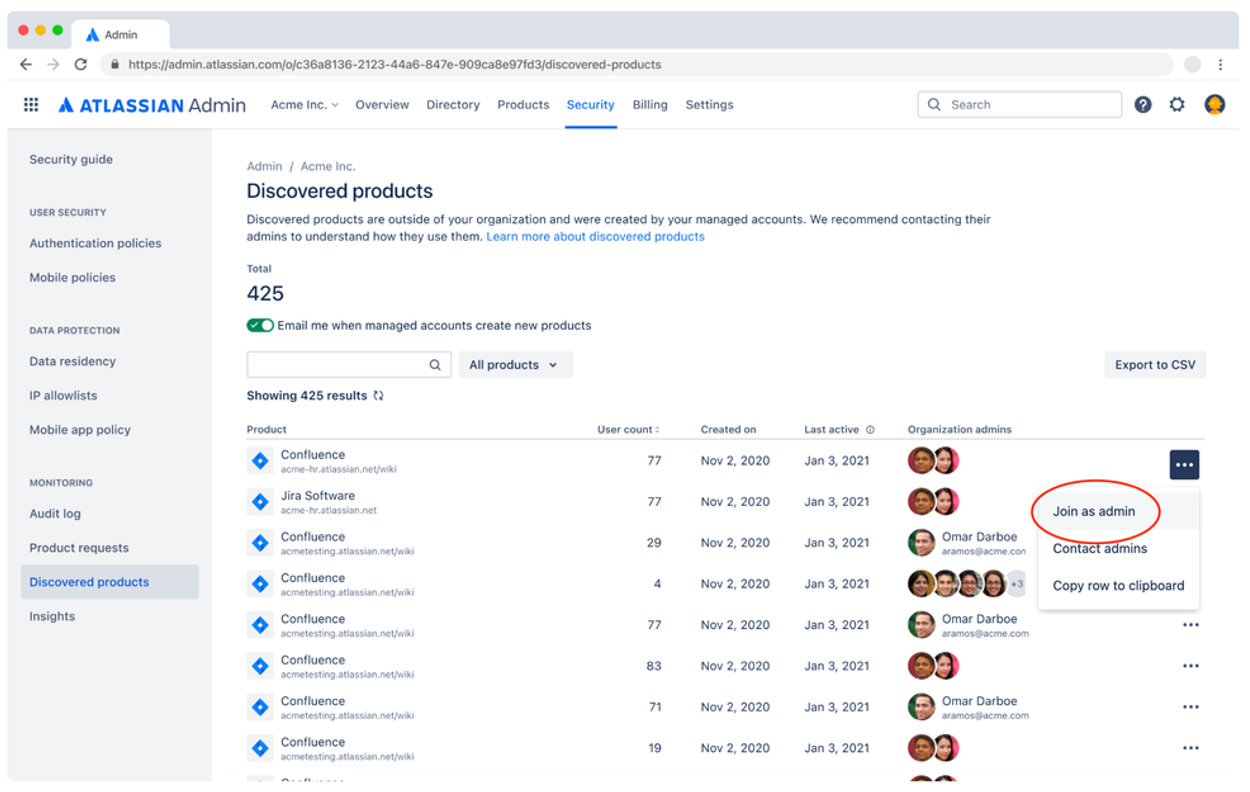Screen dimensions: 1250x792
Task: Click the browser address bar URL
Action: [x=395, y=64]
